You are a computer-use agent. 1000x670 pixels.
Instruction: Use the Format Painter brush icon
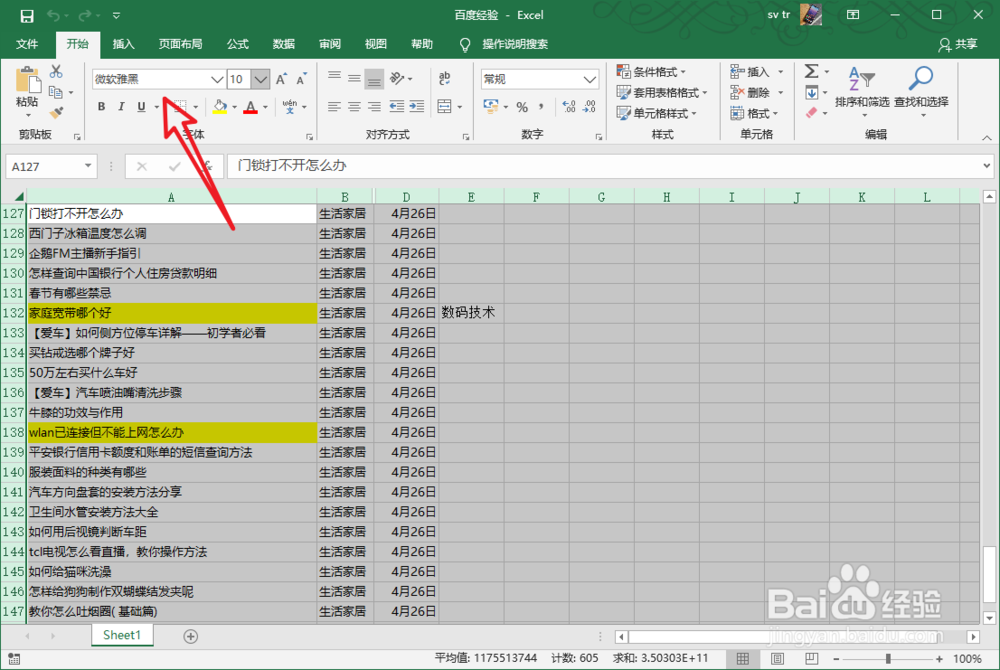click(x=56, y=113)
